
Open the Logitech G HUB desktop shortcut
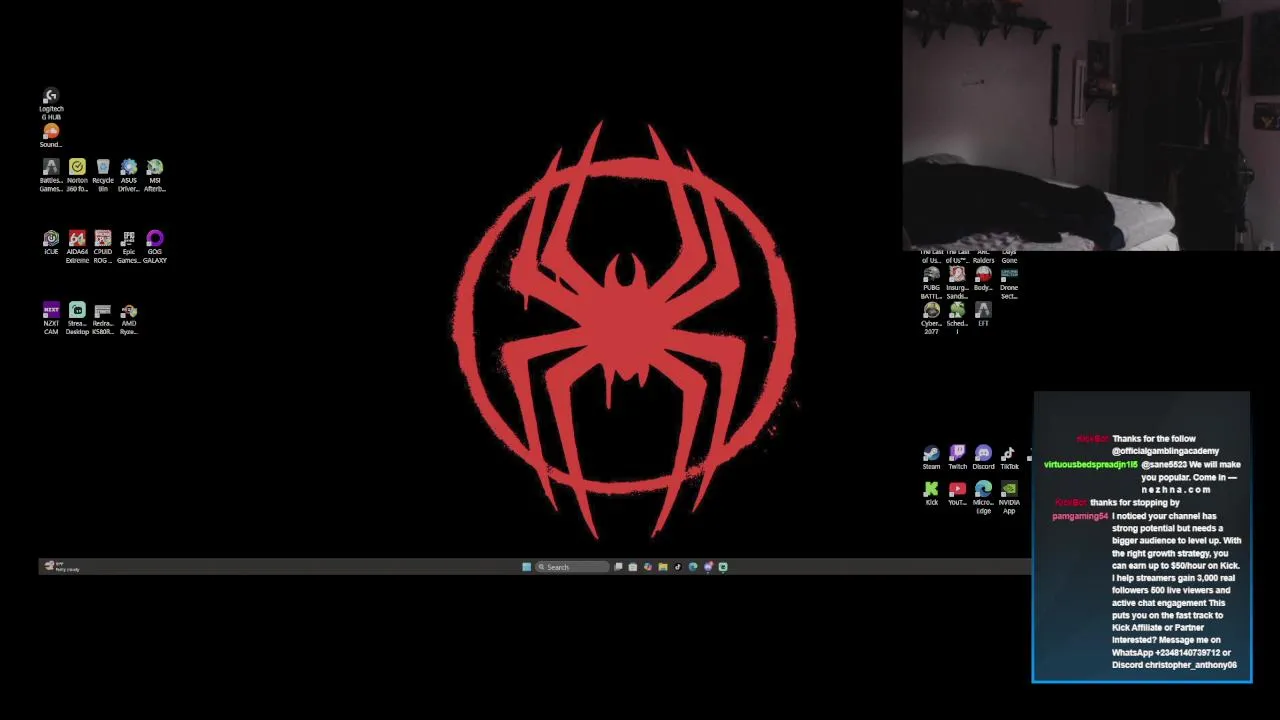tap(51, 104)
